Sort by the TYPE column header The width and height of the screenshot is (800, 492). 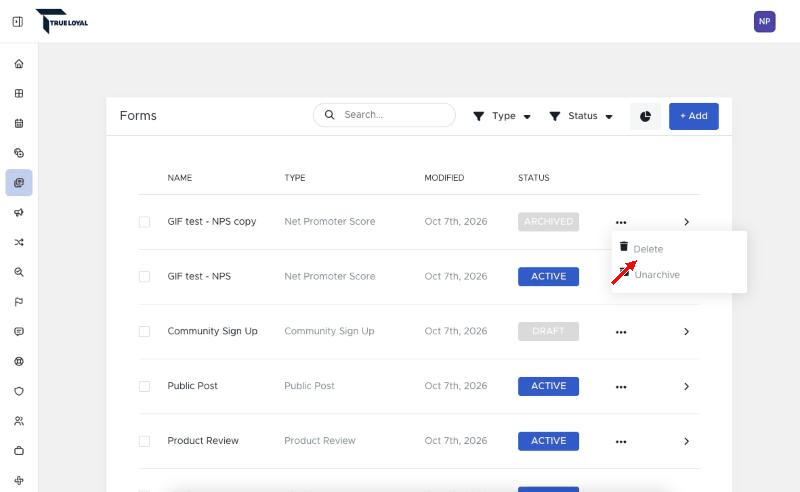pyautogui.click(x=295, y=178)
